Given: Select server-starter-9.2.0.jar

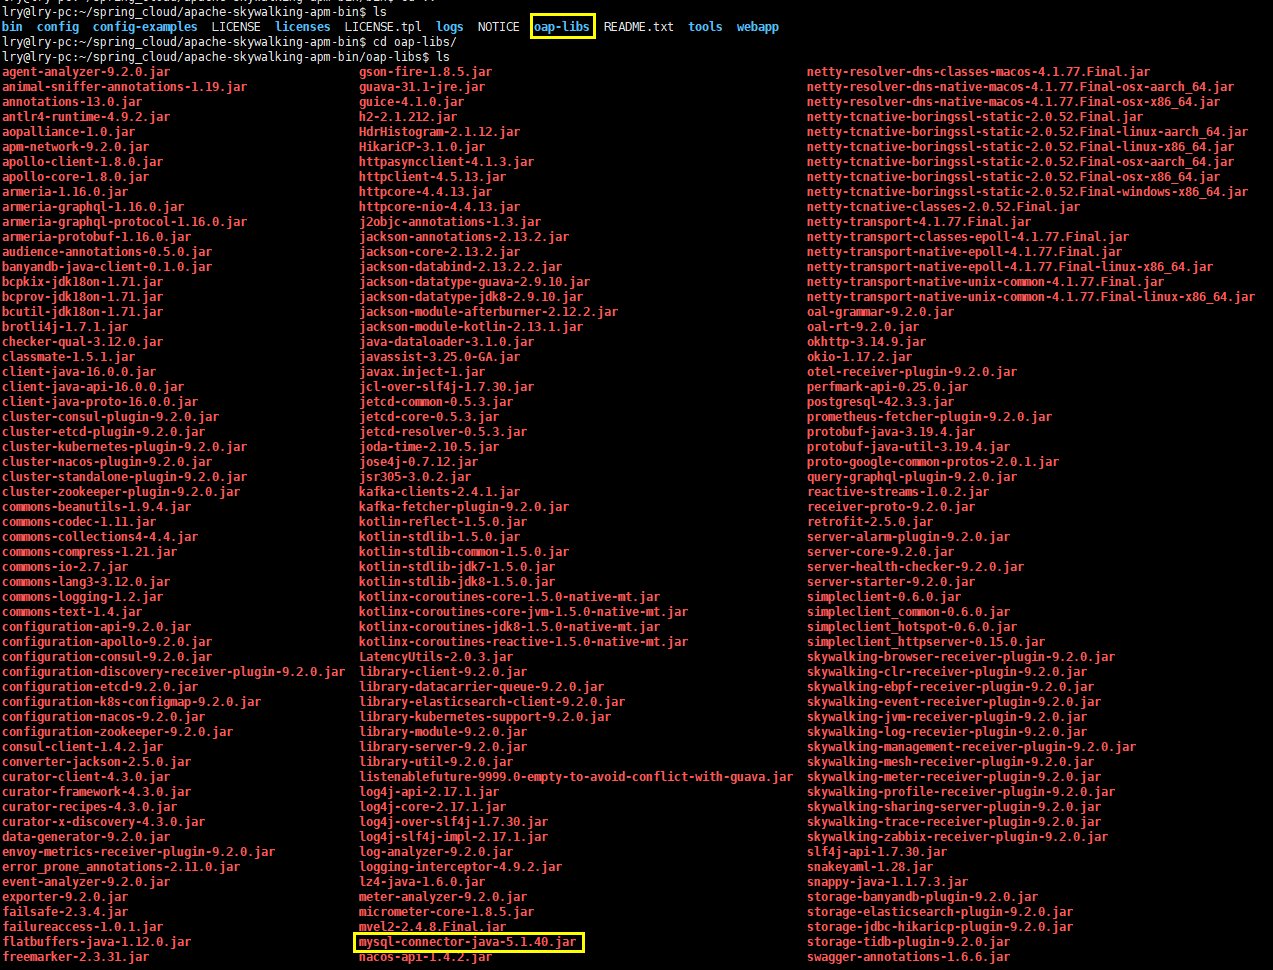Looking at the screenshot, I should [891, 582].
